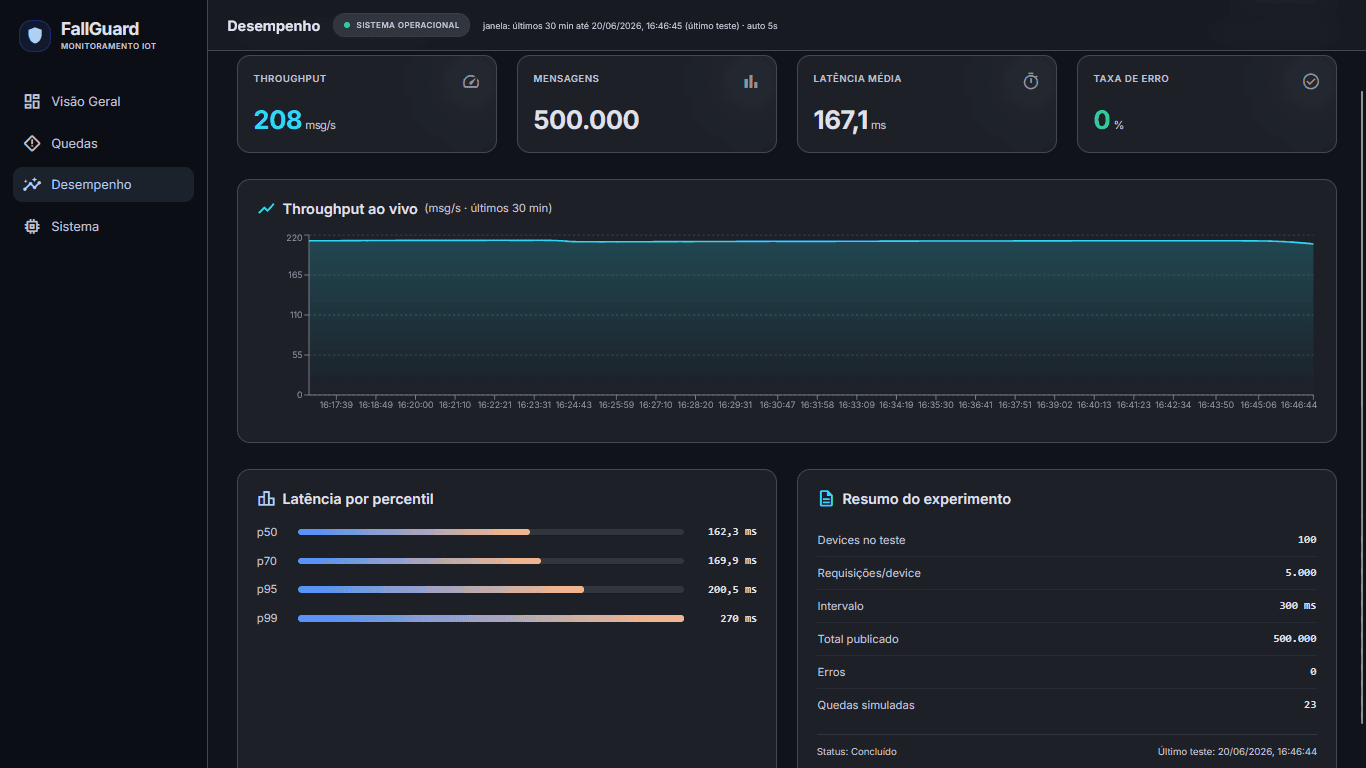Click the FallGuard shield logo
This screenshot has width=1366, height=768.
pos(35,36)
